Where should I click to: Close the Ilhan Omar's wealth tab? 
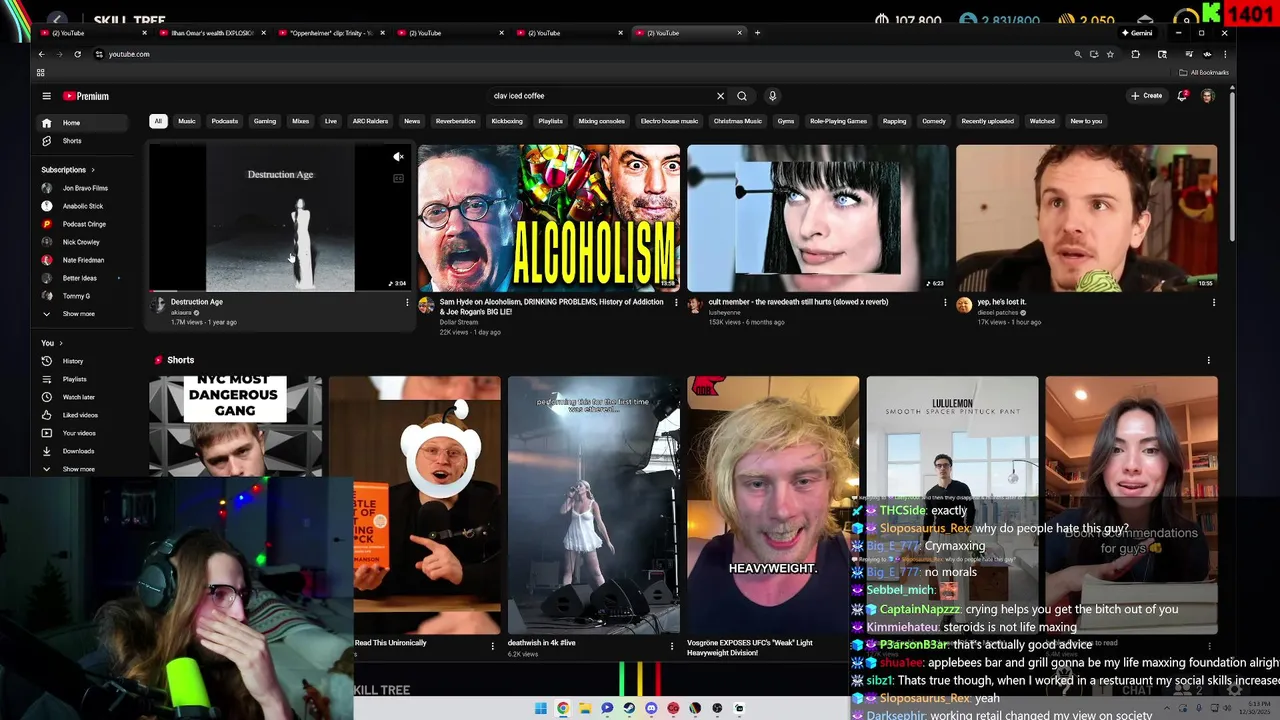(263, 33)
